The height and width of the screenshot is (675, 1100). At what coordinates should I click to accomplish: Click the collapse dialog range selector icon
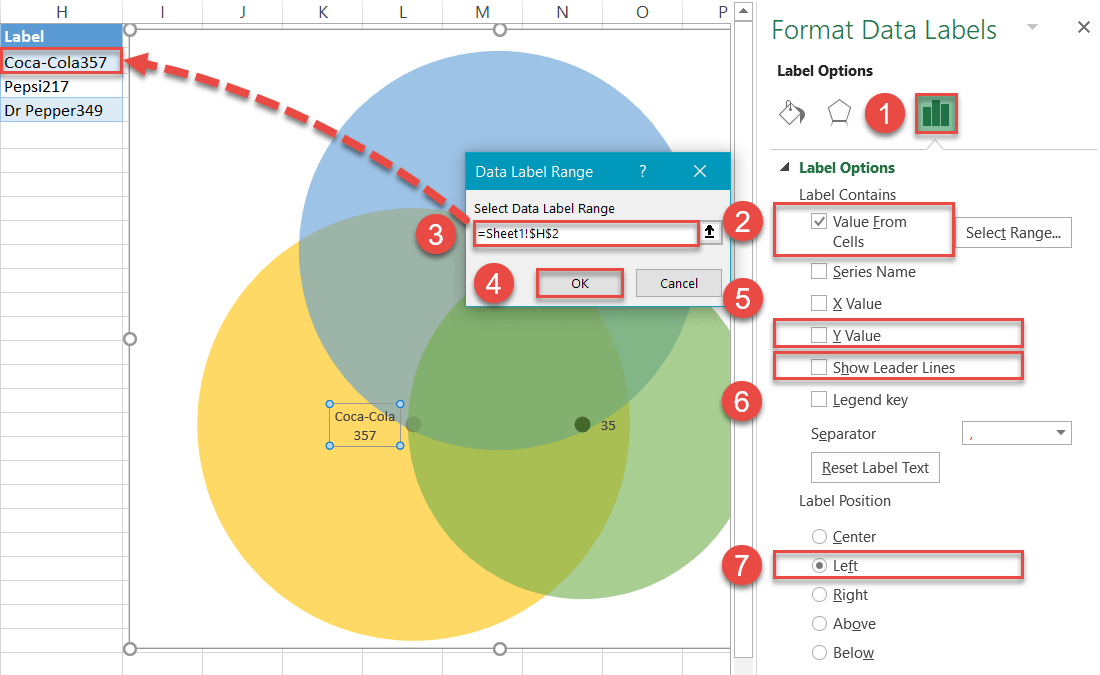(x=710, y=232)
